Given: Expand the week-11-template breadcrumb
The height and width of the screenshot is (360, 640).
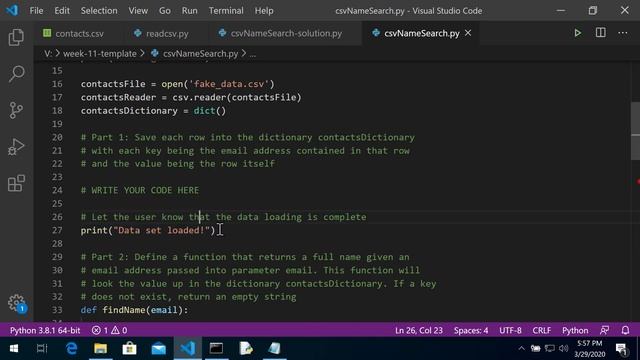Looking at the screenshot, I should pos(100,53).
